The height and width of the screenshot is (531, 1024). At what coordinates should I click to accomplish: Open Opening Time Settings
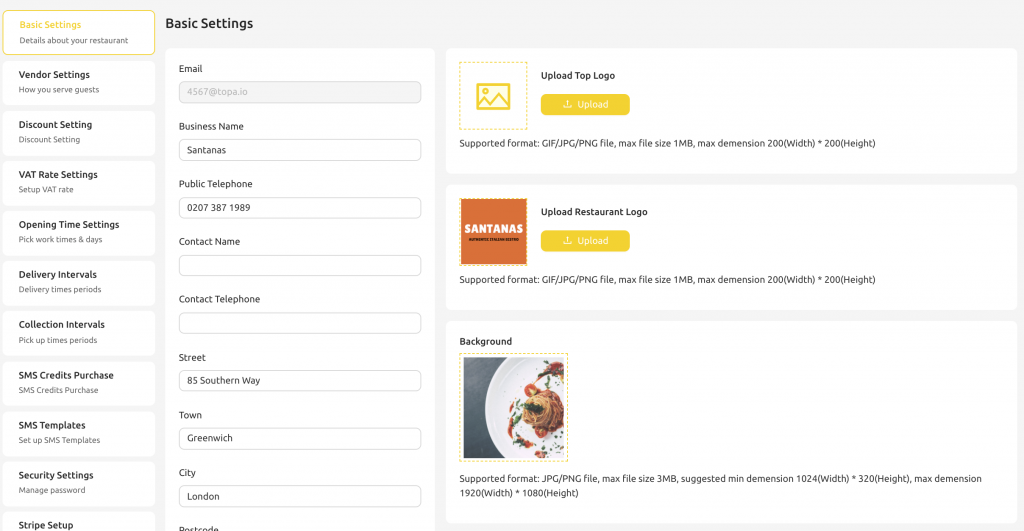[x=78, y=233]
